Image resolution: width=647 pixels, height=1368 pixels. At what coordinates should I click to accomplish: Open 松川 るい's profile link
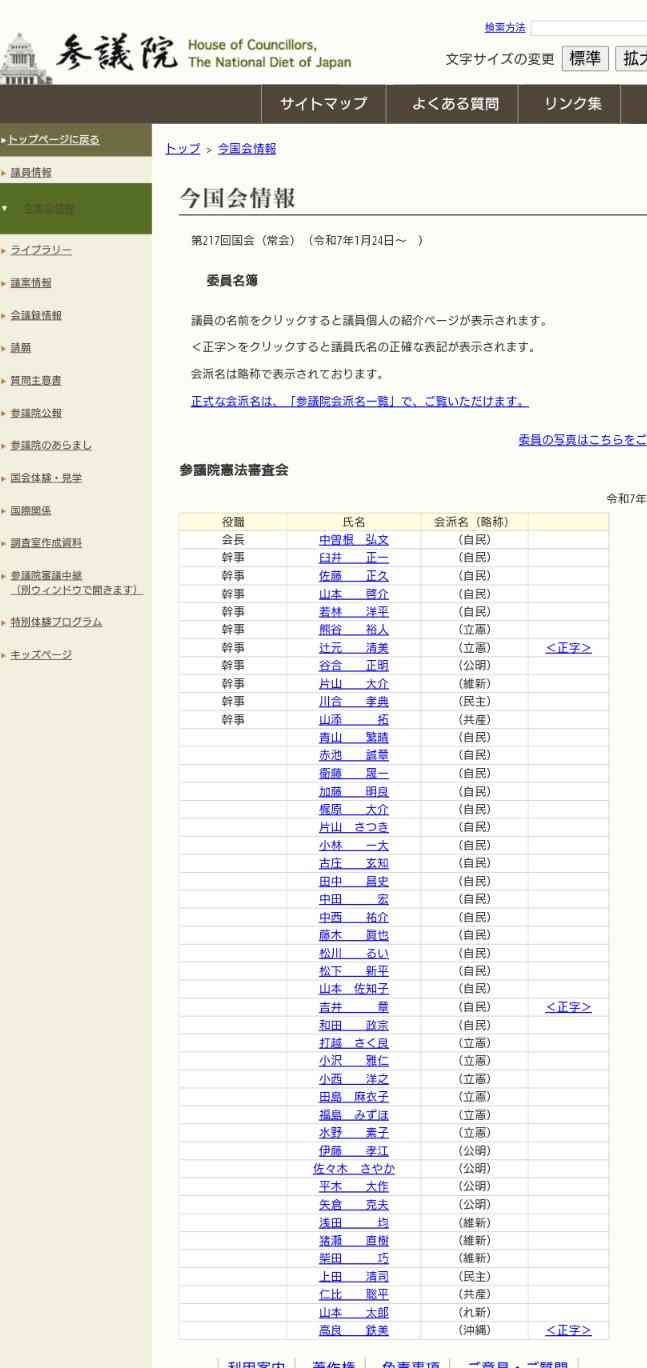353,953
